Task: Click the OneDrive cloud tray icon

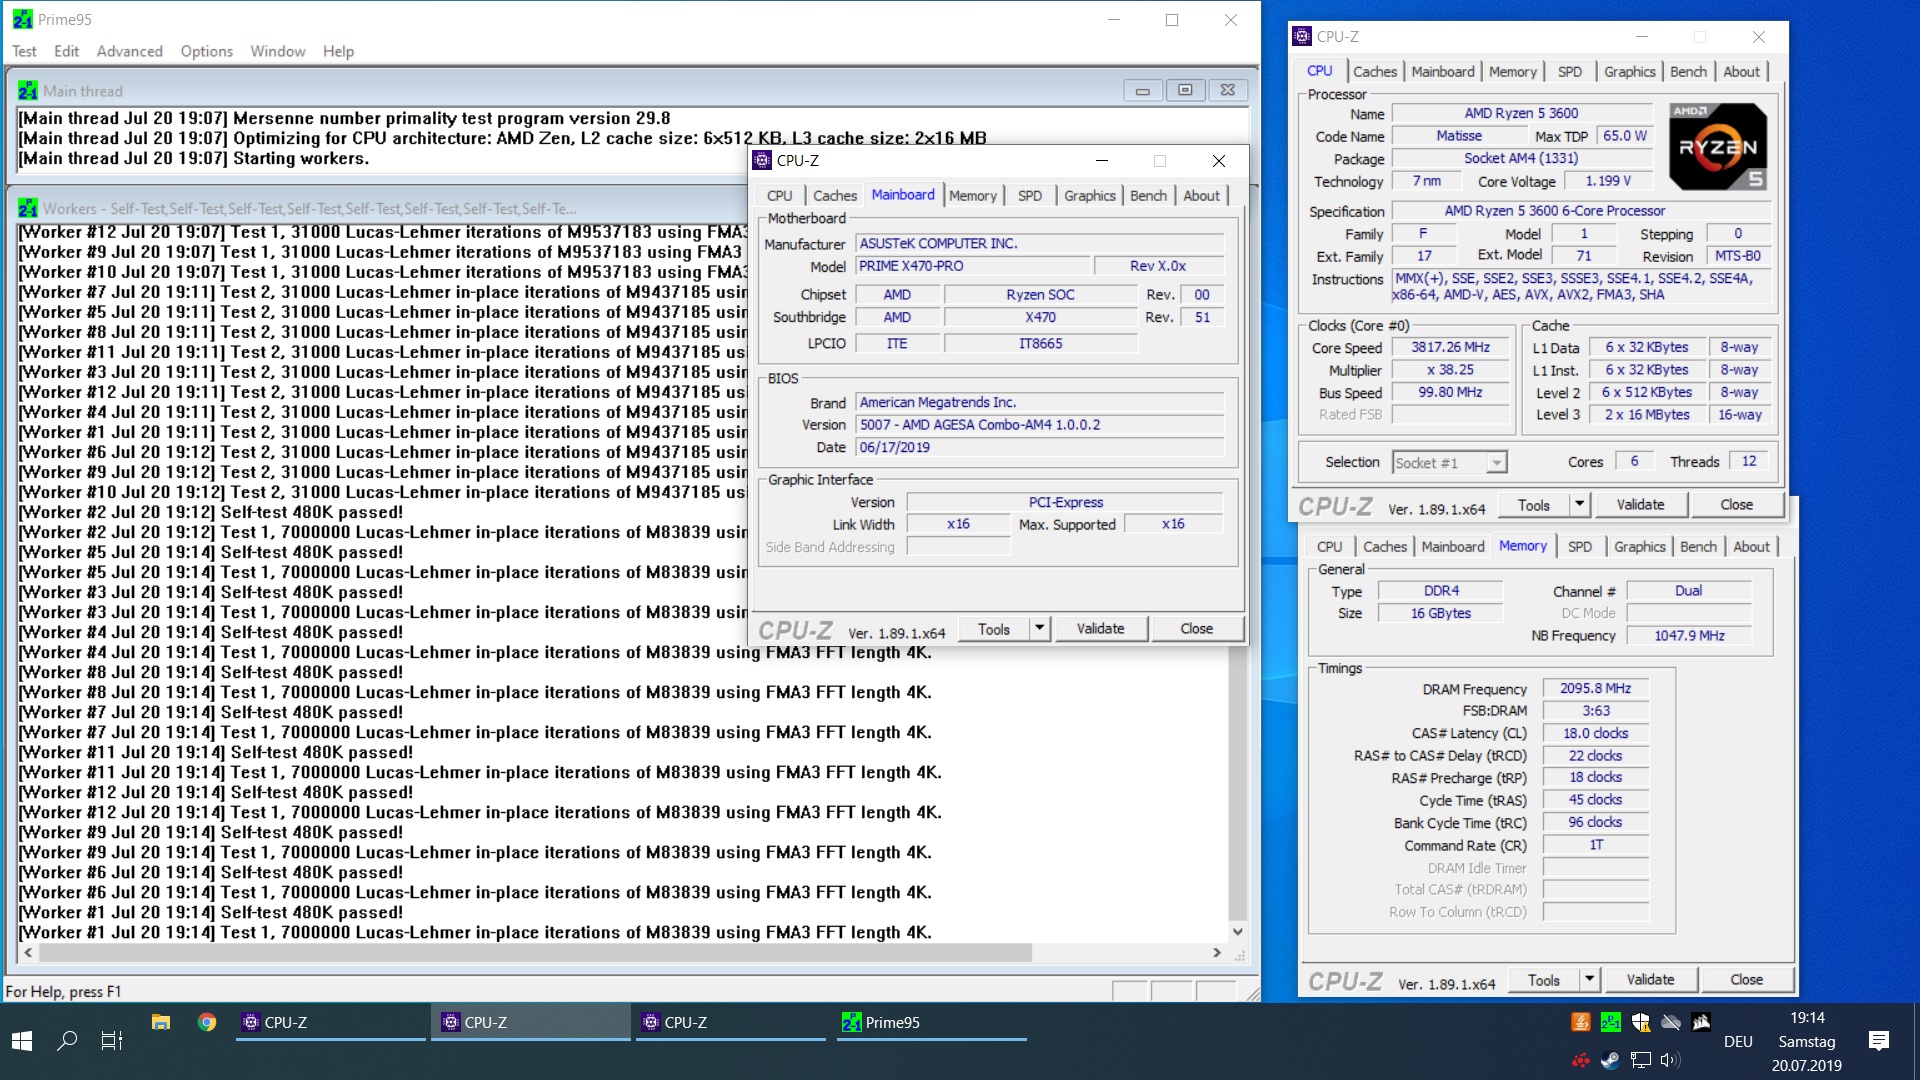Action: pyautogui.click(x=1670, y=1022)
